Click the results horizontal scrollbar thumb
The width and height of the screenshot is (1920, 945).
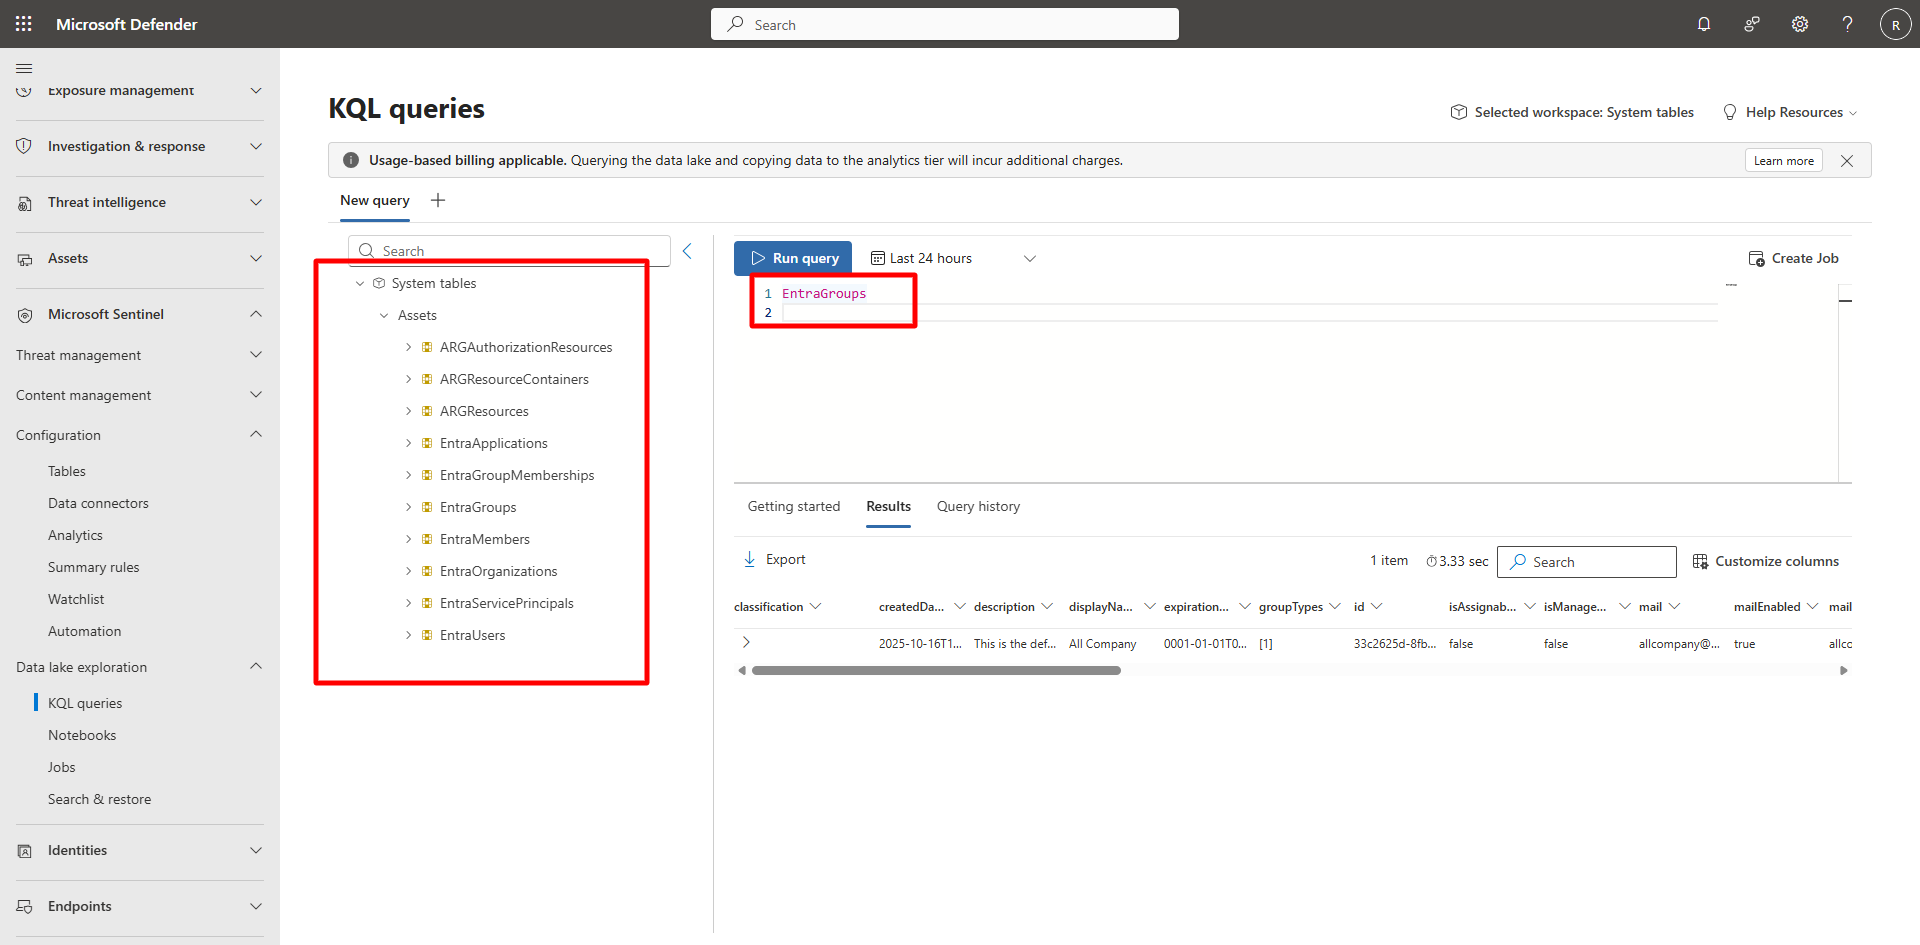click(x=936, y=670)
